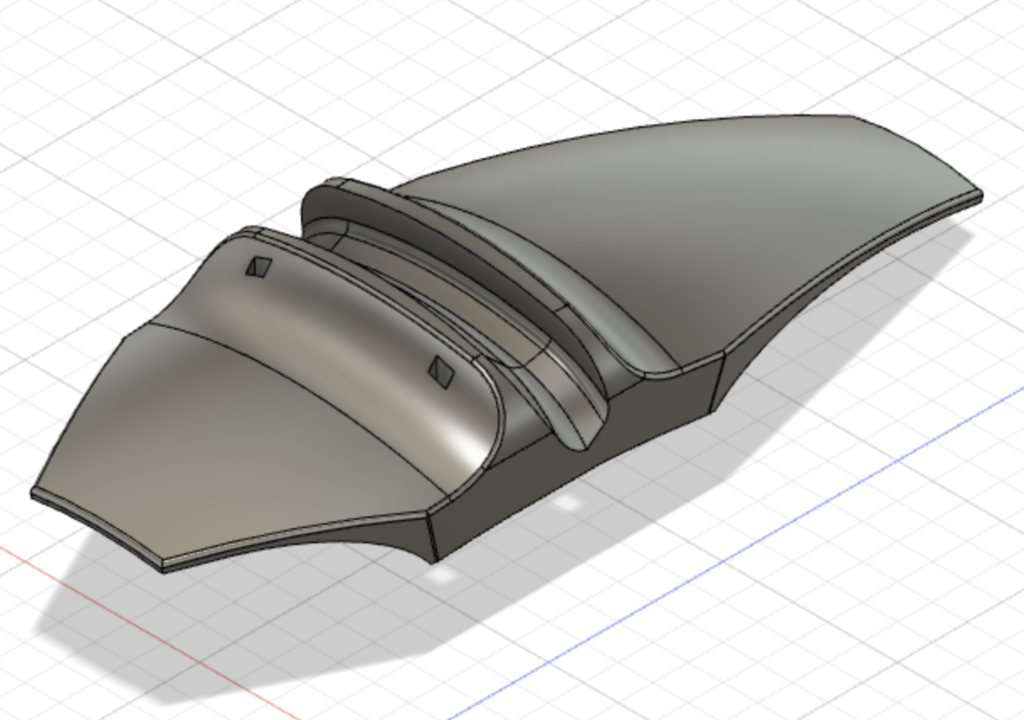This screenshot has width=1024, height=720.
Task: Select the left square hole on the ridge
Action: pos(260,267)
